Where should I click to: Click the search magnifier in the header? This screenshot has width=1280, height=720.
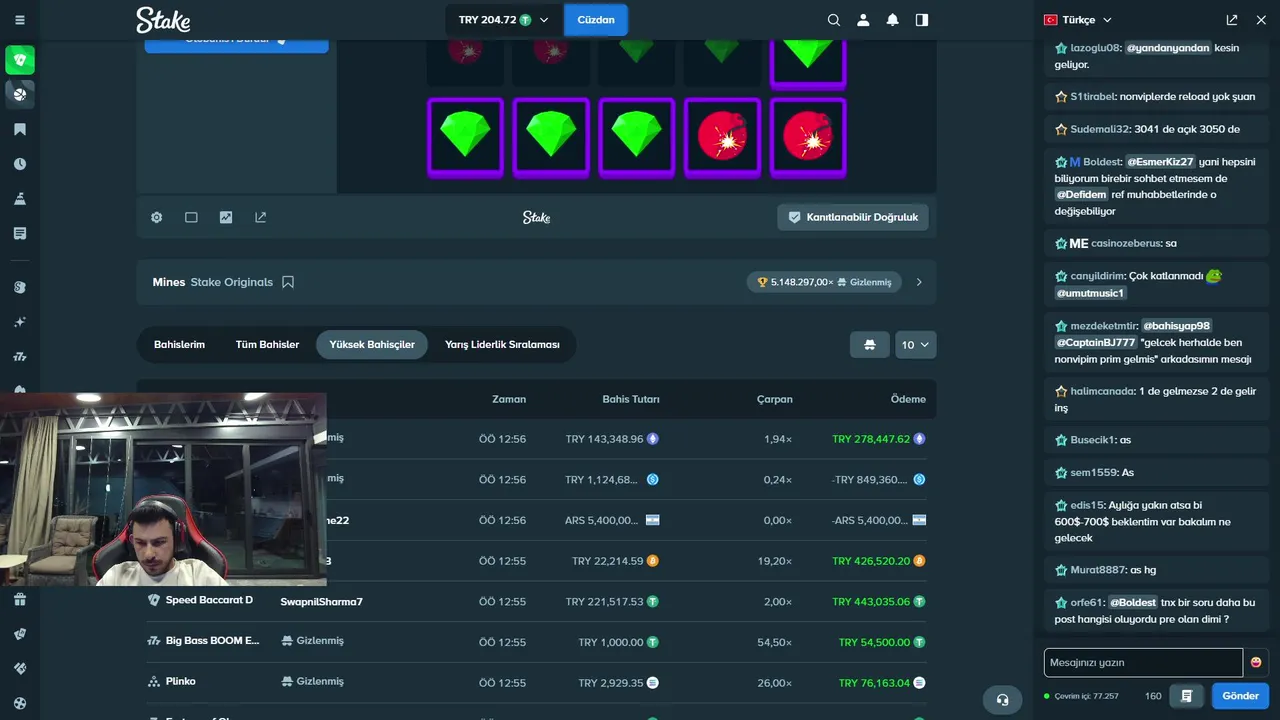click(834, 20)
